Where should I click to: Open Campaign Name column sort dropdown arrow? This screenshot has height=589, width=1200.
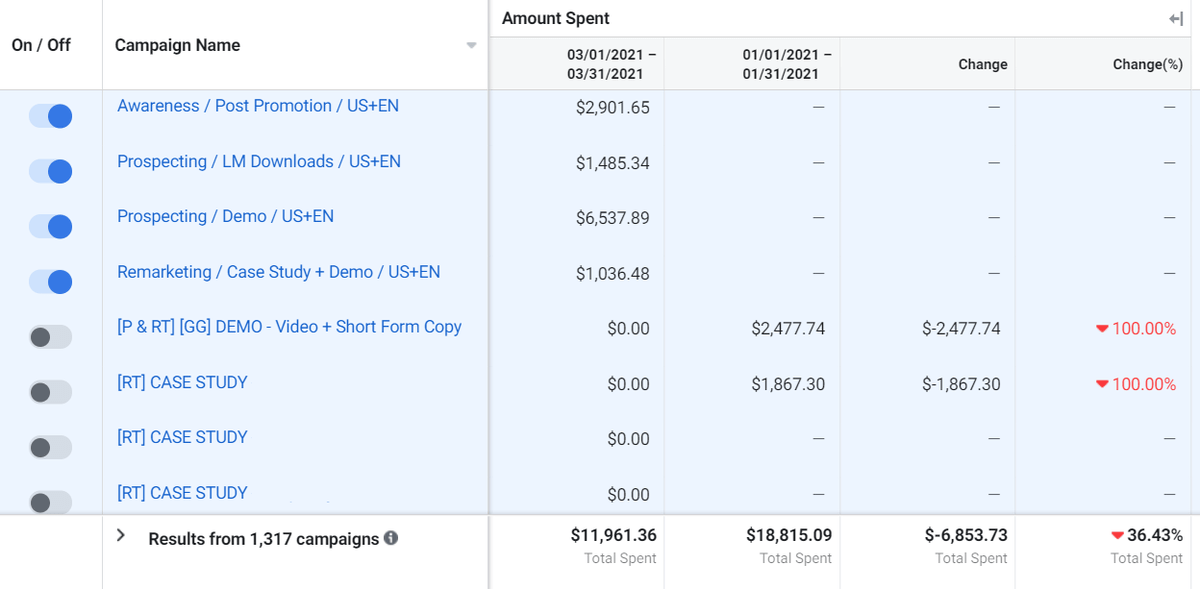471,45
